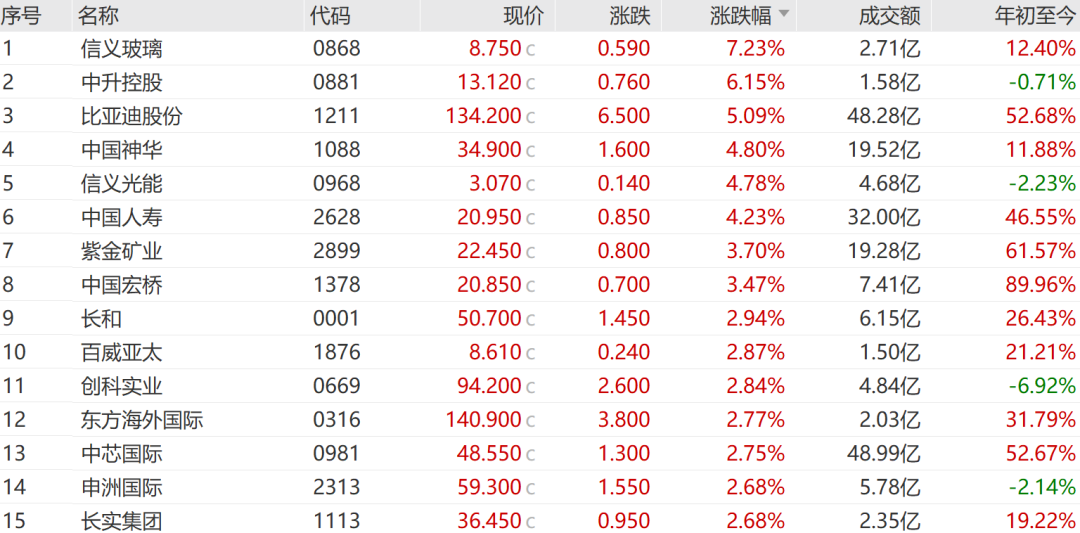
Task: Click 中国宏桥 year-to-date value 89.96%
Action: pyautogui.click(x=1040, y=285)
